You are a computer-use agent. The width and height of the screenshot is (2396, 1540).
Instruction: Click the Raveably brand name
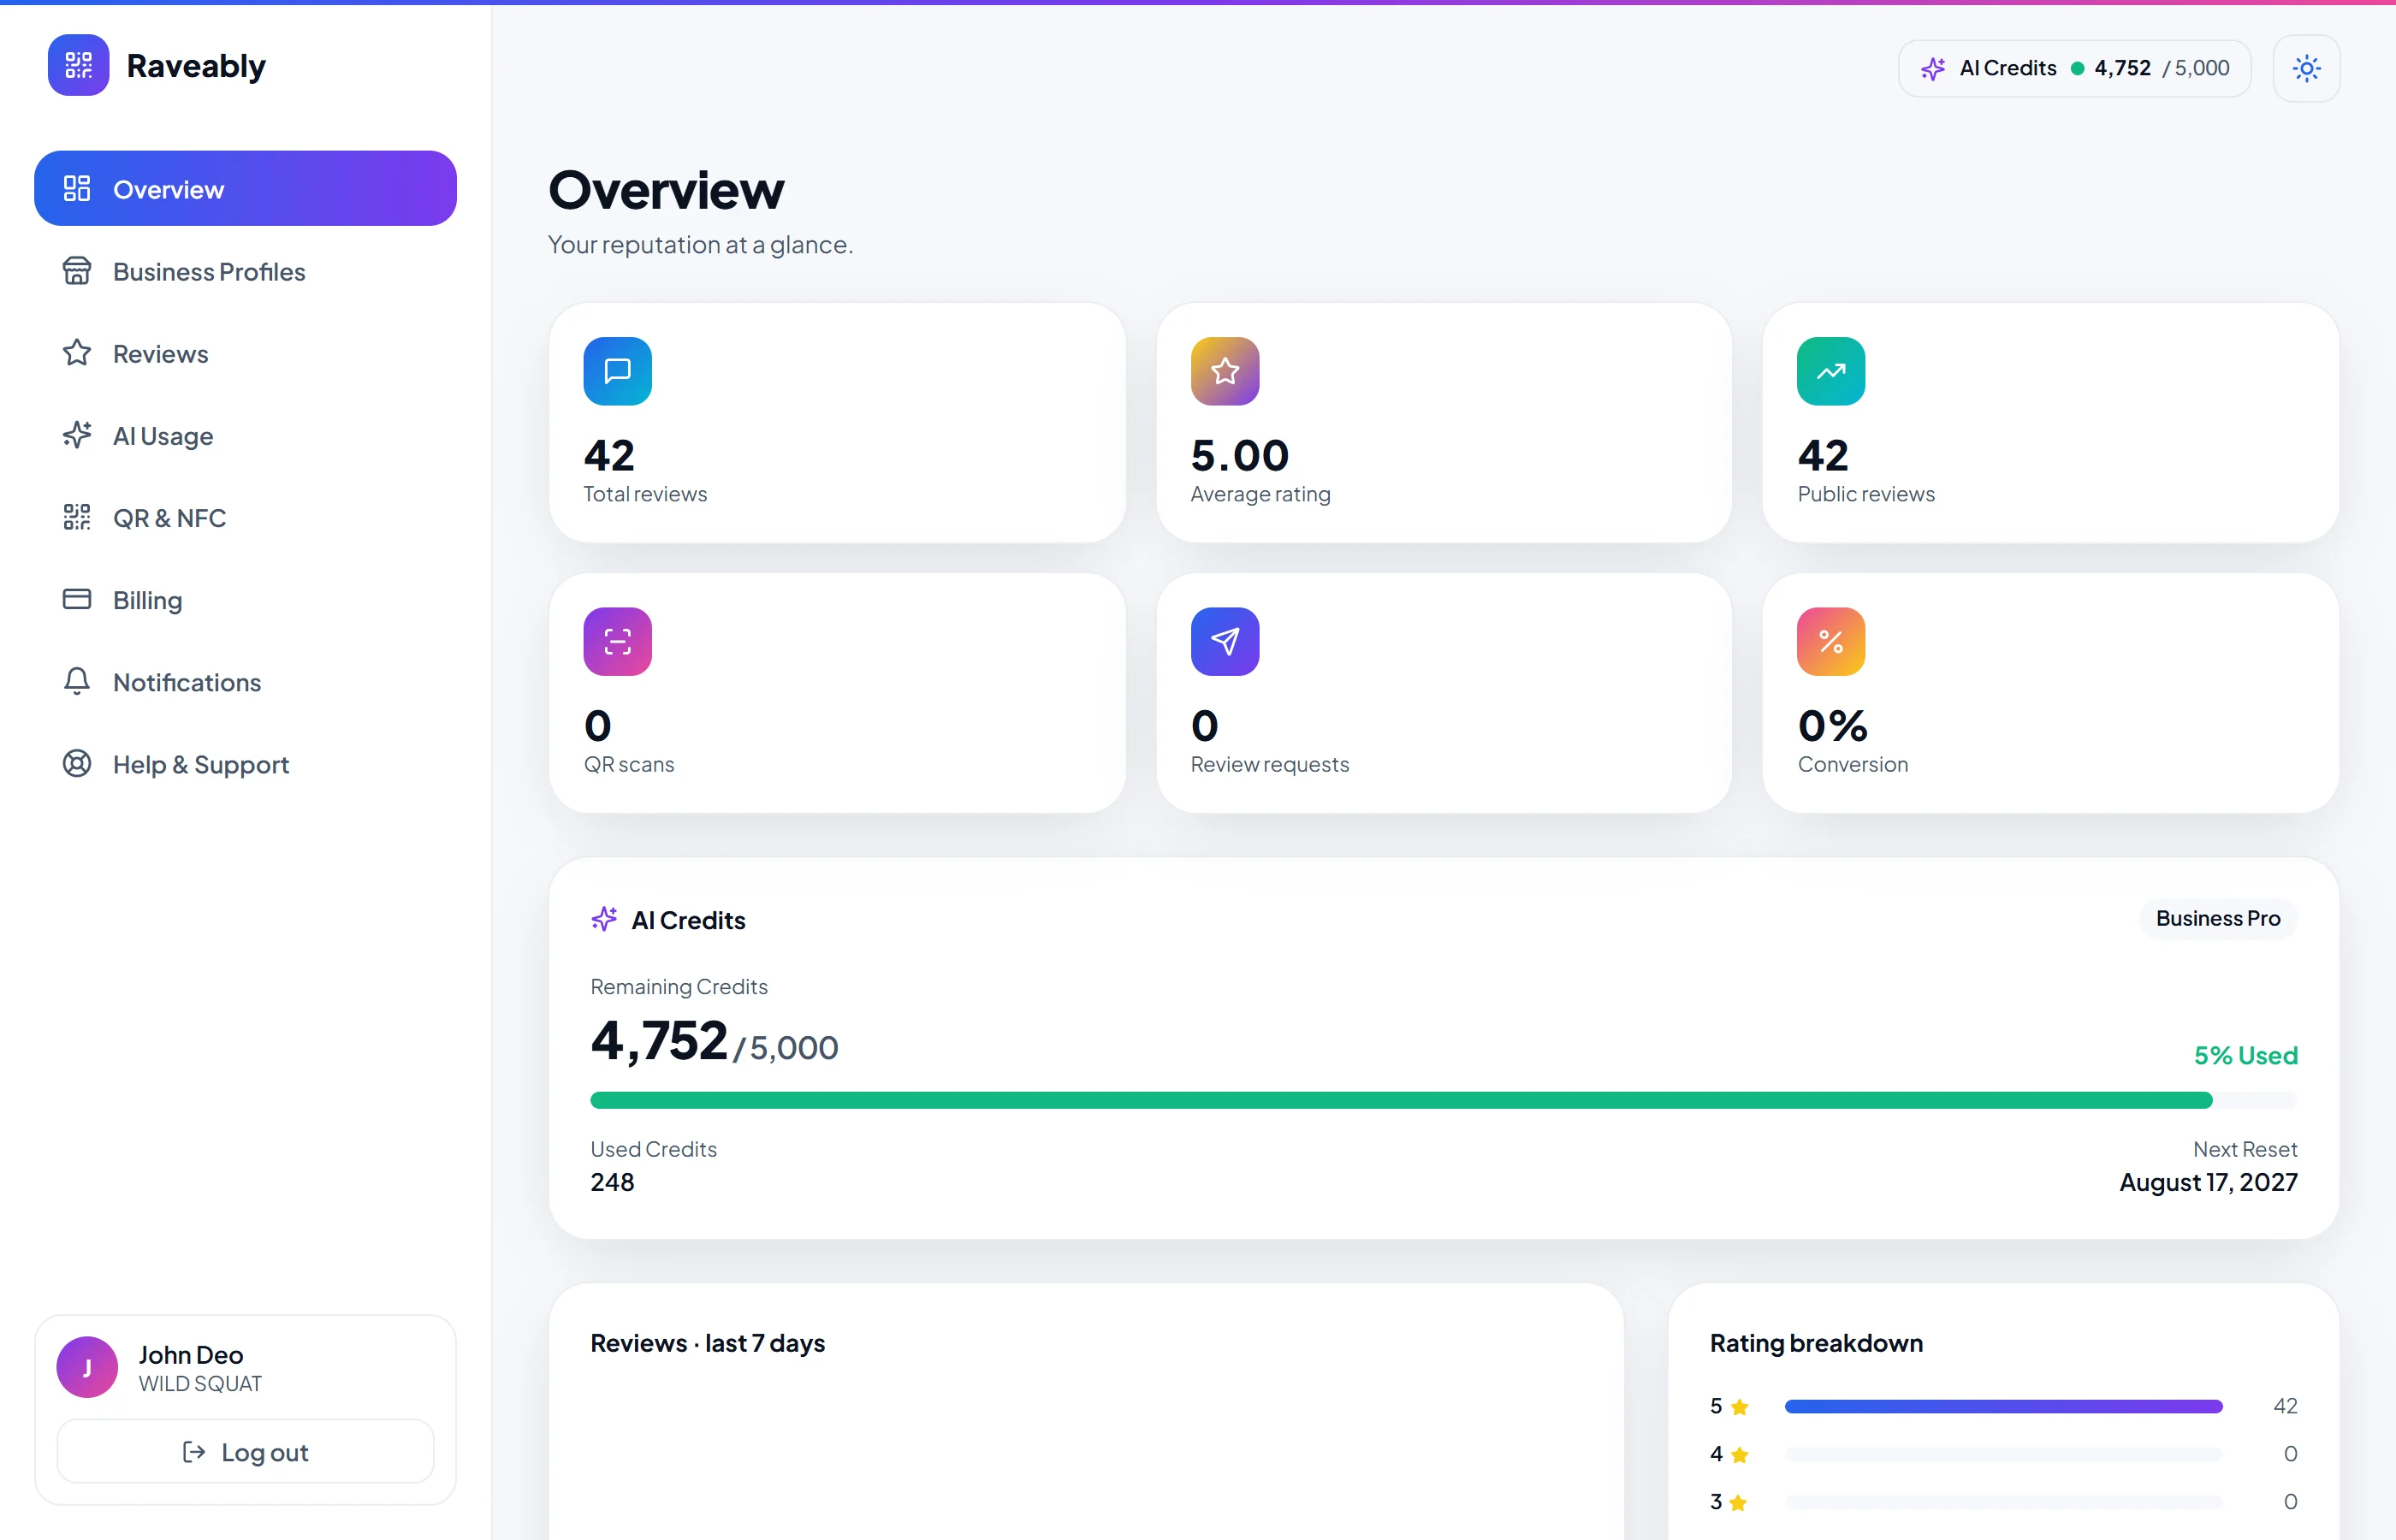click(196, 66)
